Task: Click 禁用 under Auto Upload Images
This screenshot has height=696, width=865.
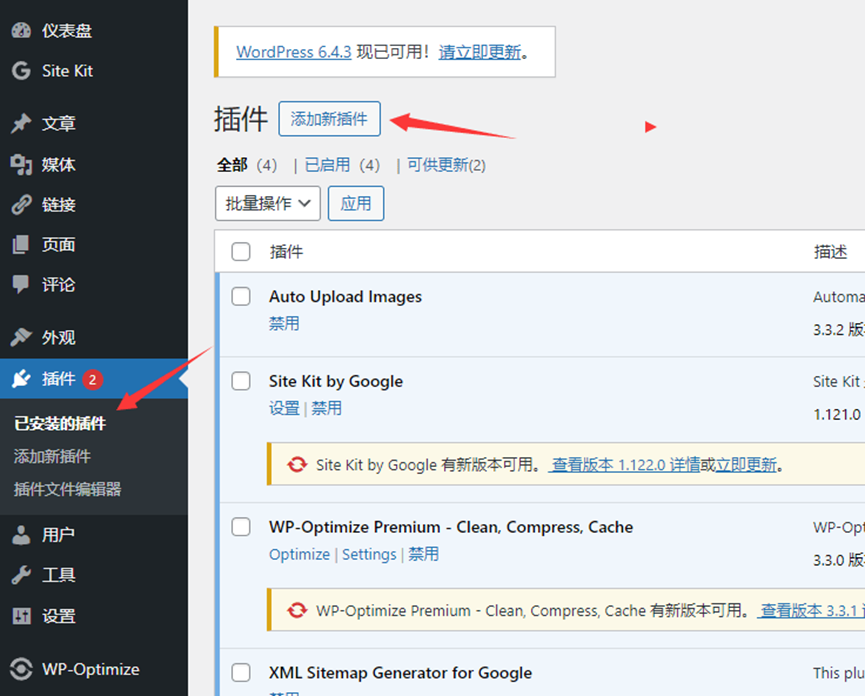Action: (284, 323)
